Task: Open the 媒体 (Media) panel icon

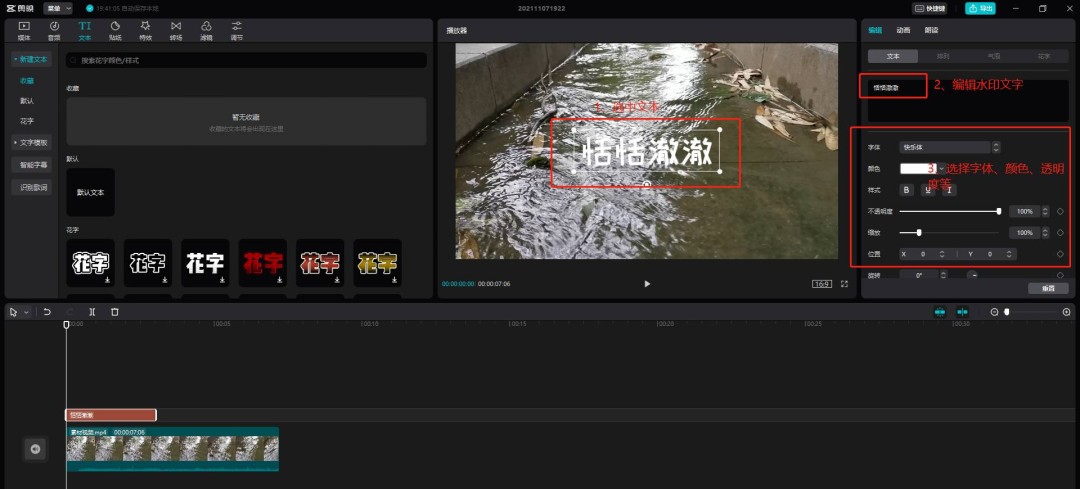Action: point(24,27)
